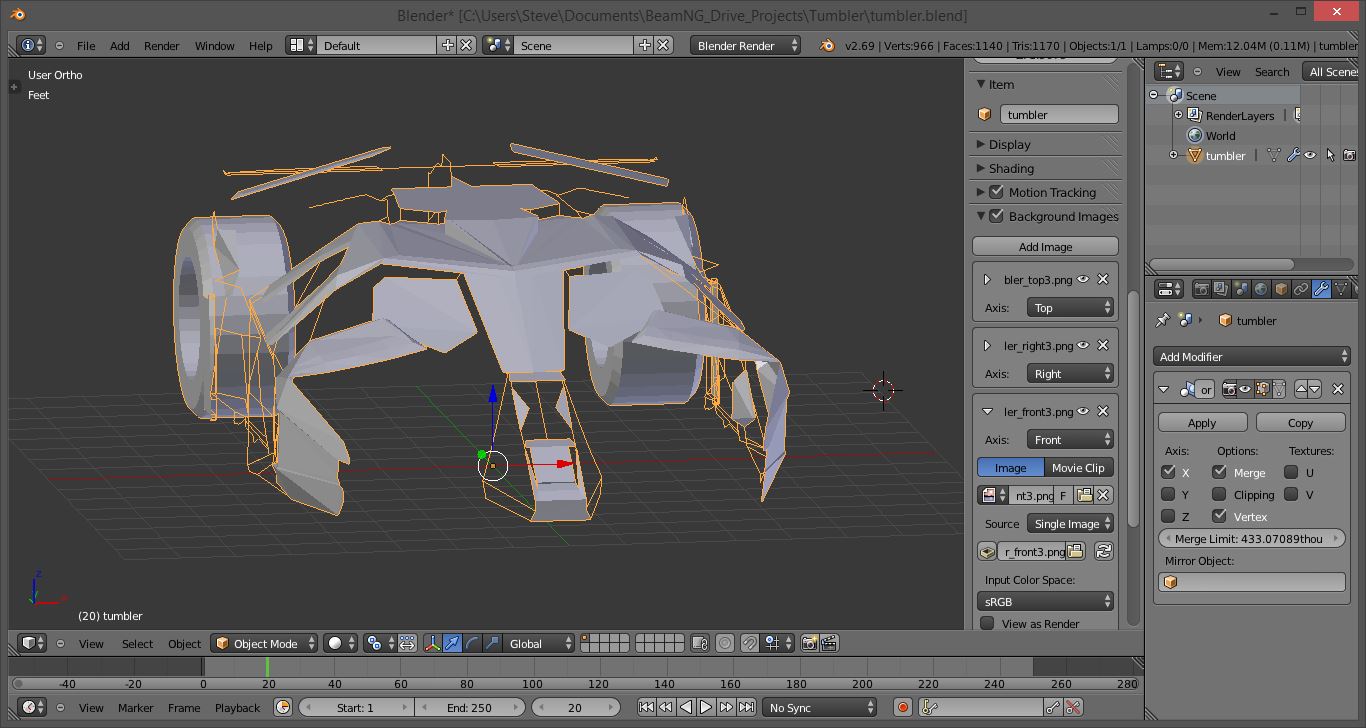Screen dimensions: 1366x728
Task: Open the Add Modifier dropdown
Action: [x=1253, y=356]
